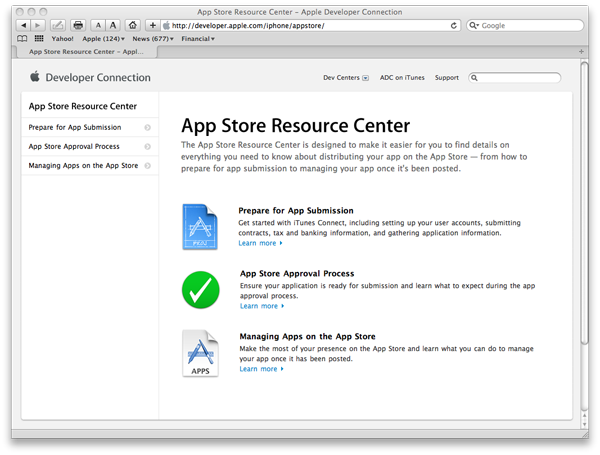The width and height of the screenshot is (600, 455).
Task: Click the large App Store Resource Center page title
Action: point(295,126)
